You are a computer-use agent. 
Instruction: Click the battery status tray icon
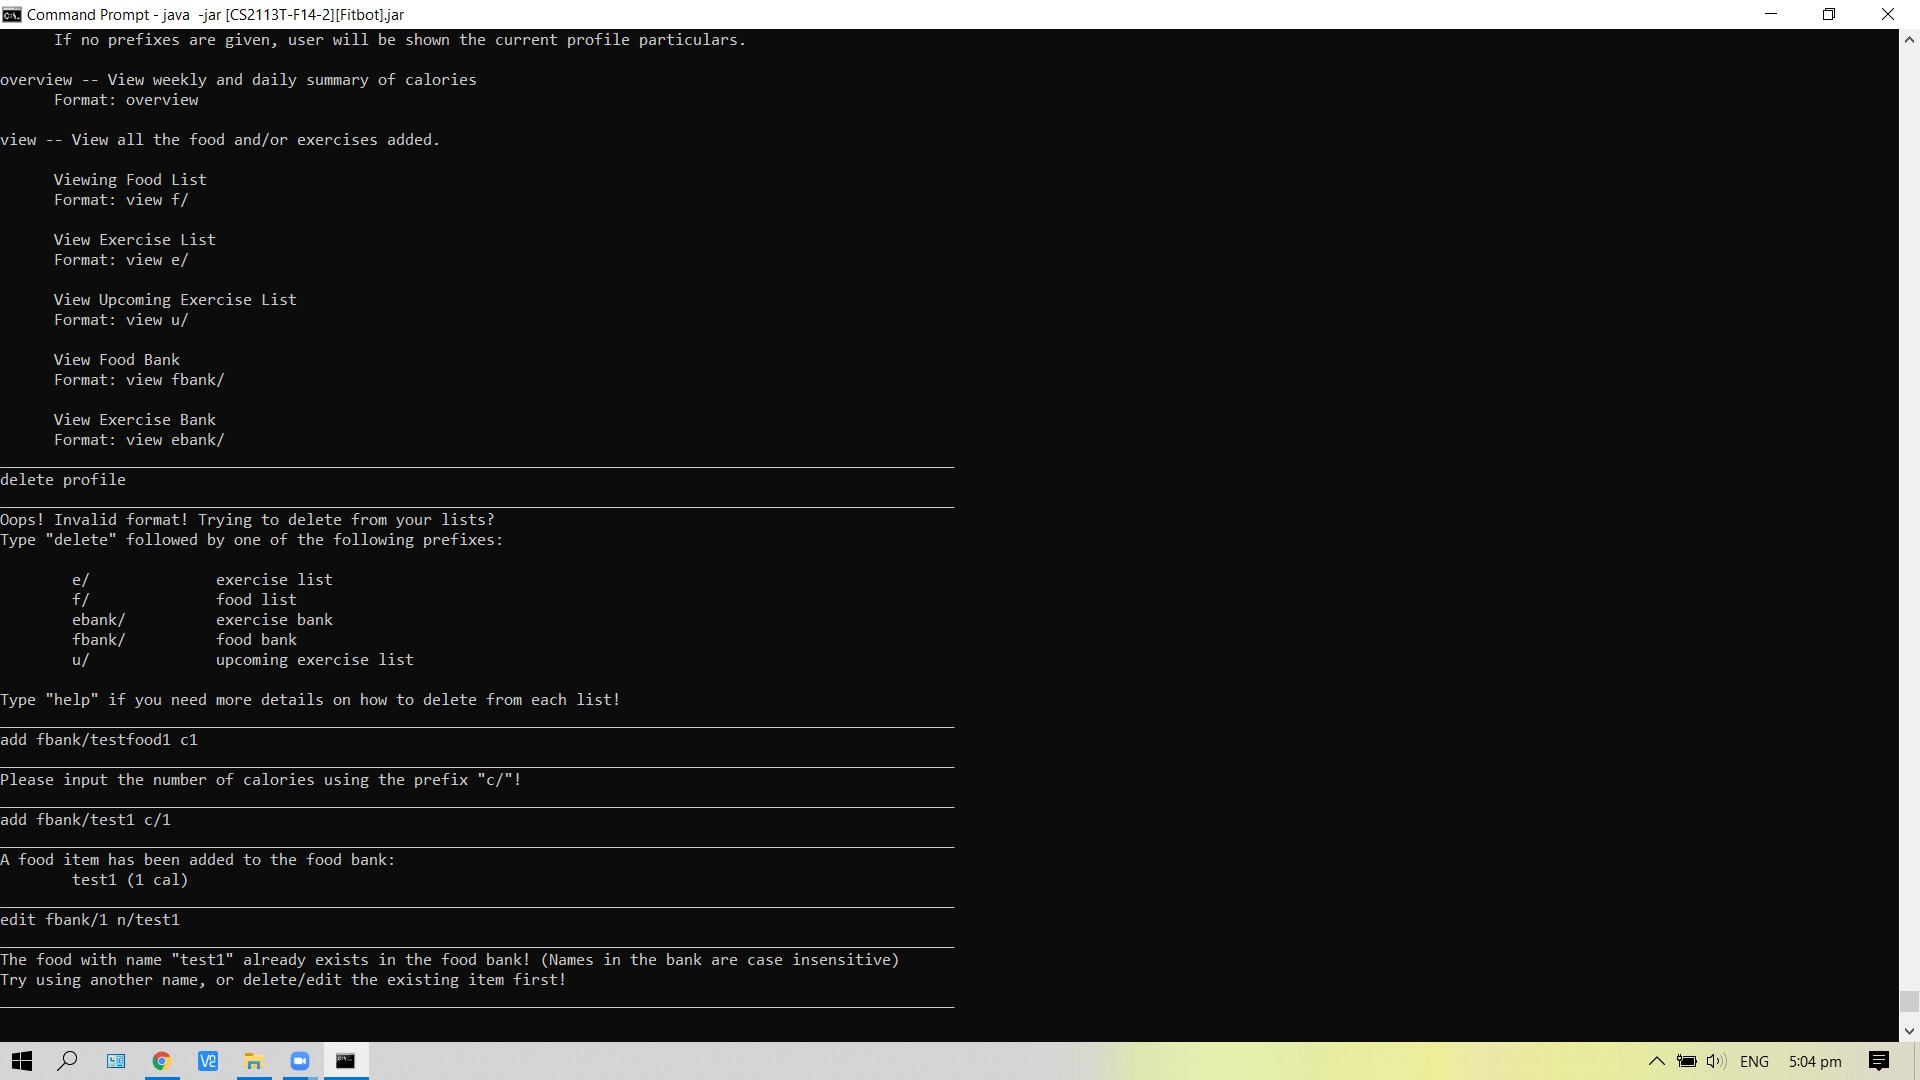point(1687,1061)
